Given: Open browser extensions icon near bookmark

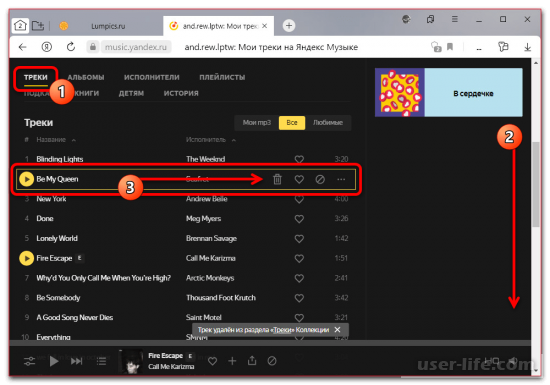Looking at the screenshot, I should click(x=436, y=47).
